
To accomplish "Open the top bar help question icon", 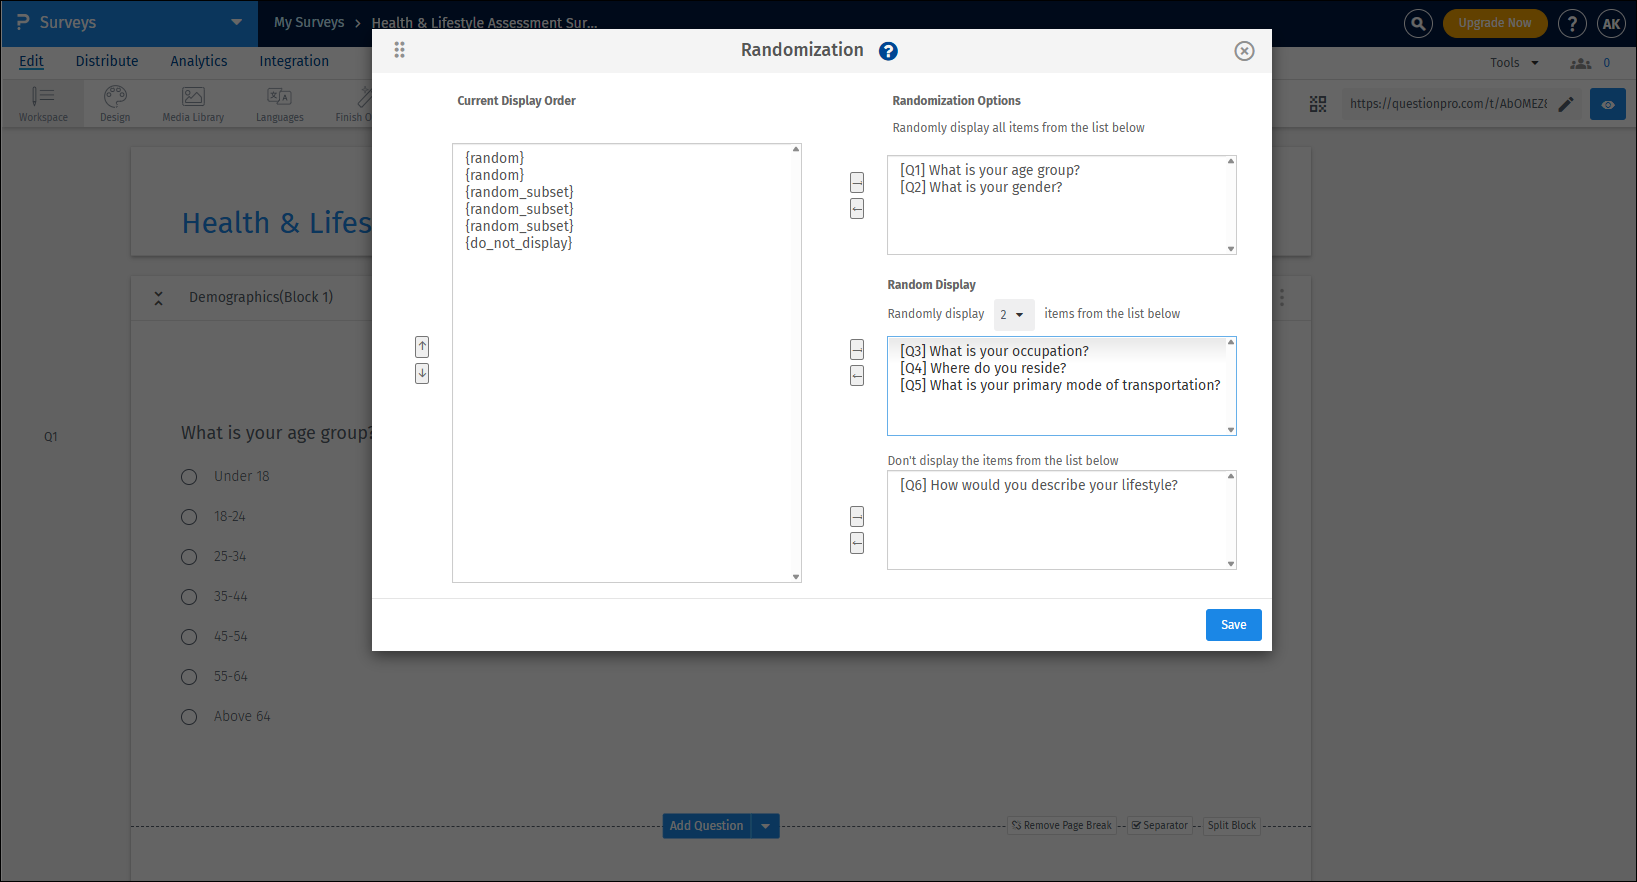I will point(1572,23).
